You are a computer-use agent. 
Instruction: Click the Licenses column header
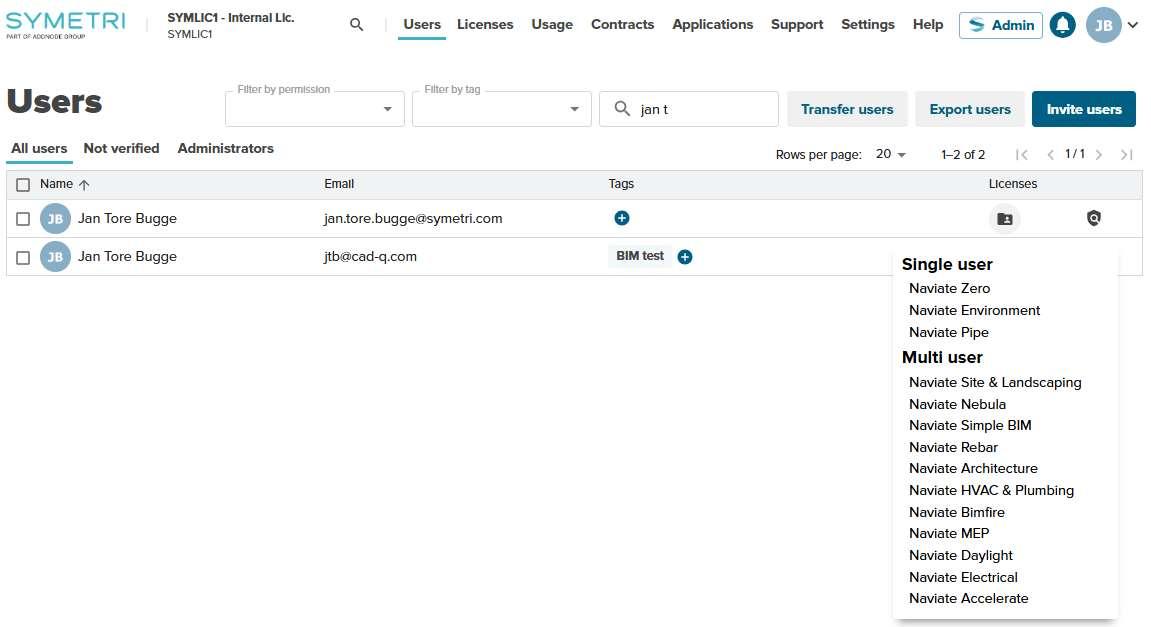(1012, 184)
